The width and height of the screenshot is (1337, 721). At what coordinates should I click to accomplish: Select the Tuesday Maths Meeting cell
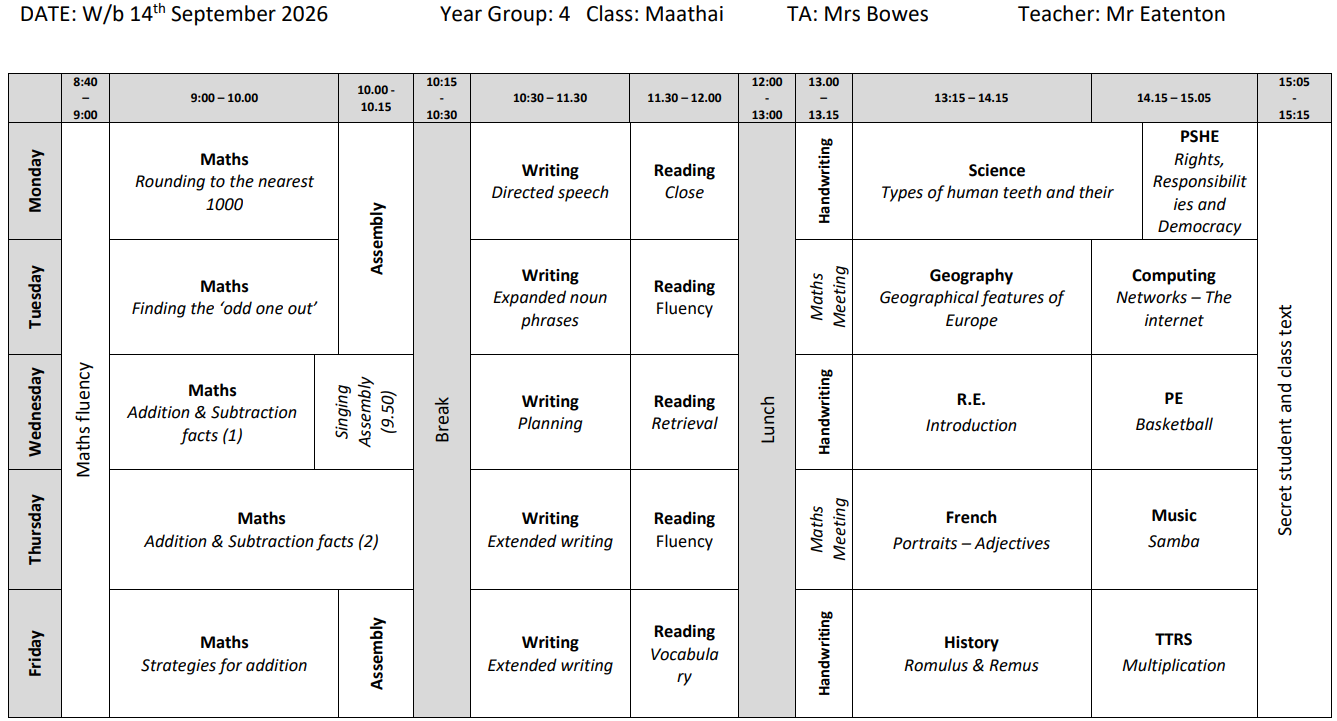(824, 297)
